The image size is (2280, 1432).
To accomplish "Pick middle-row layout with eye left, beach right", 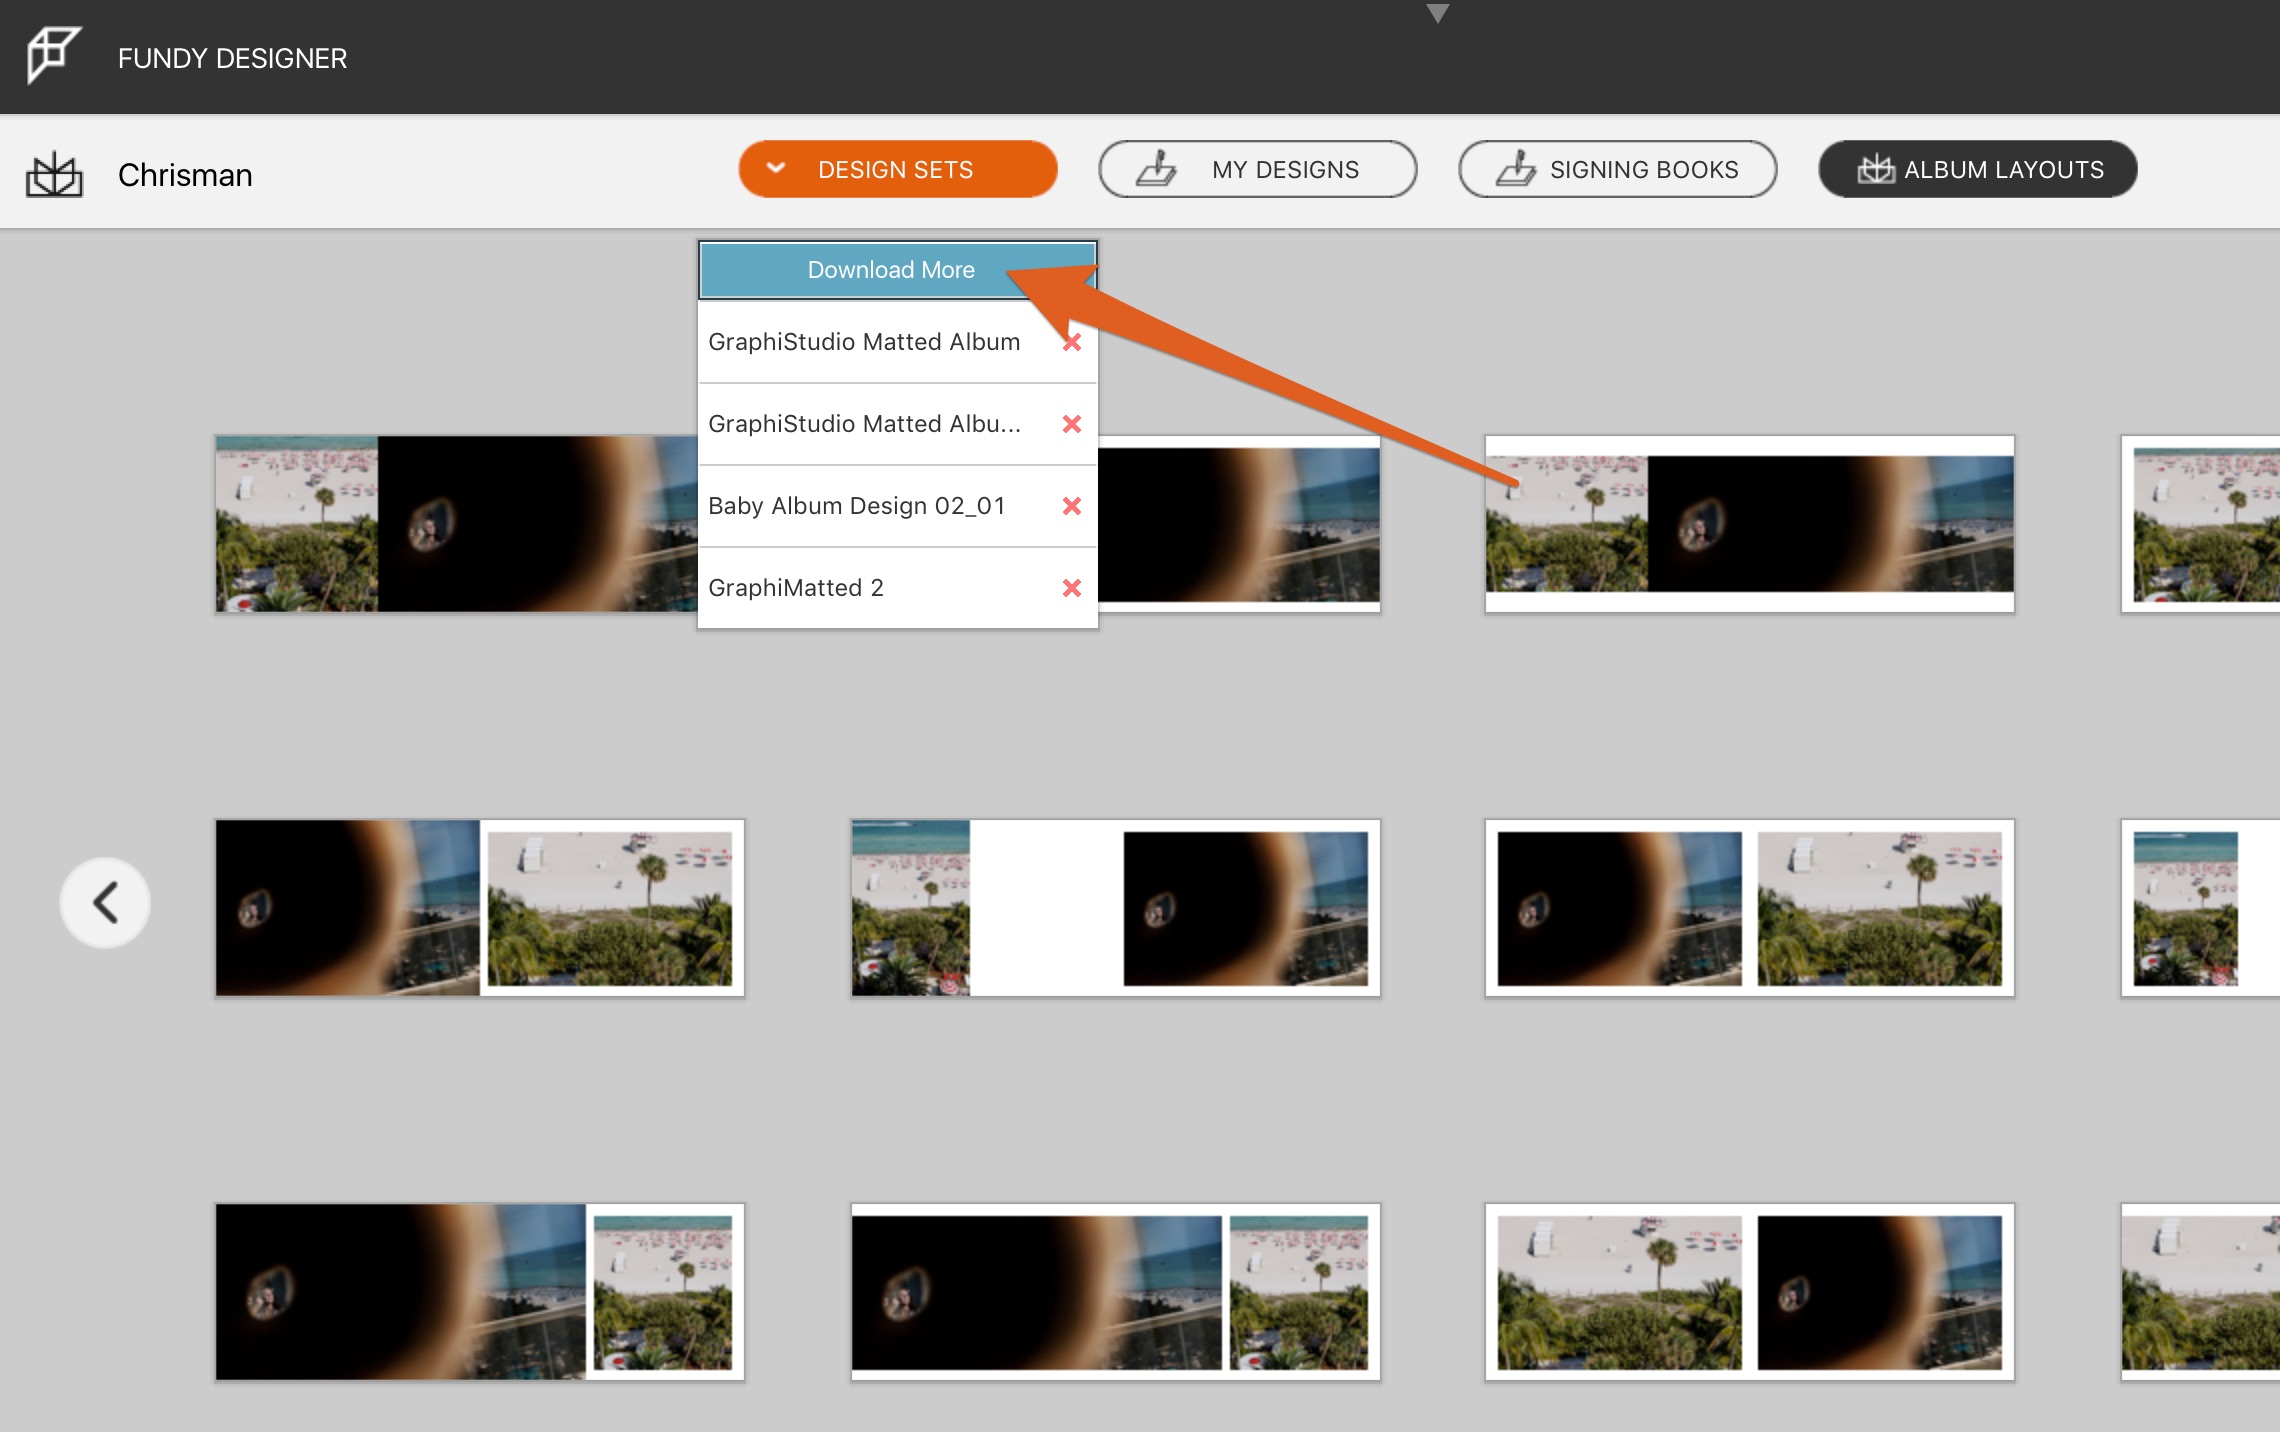I will [x=479, y=908].
